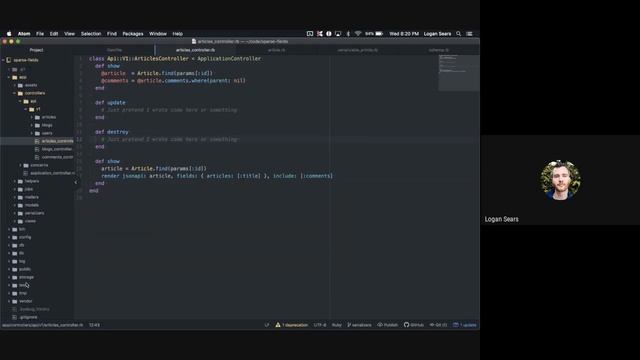Image resolution: width=640 pixels, height=360 pixels.
Task: Click the AirPlay display icon
Action: pyautogui.click(x=338, y=34)
